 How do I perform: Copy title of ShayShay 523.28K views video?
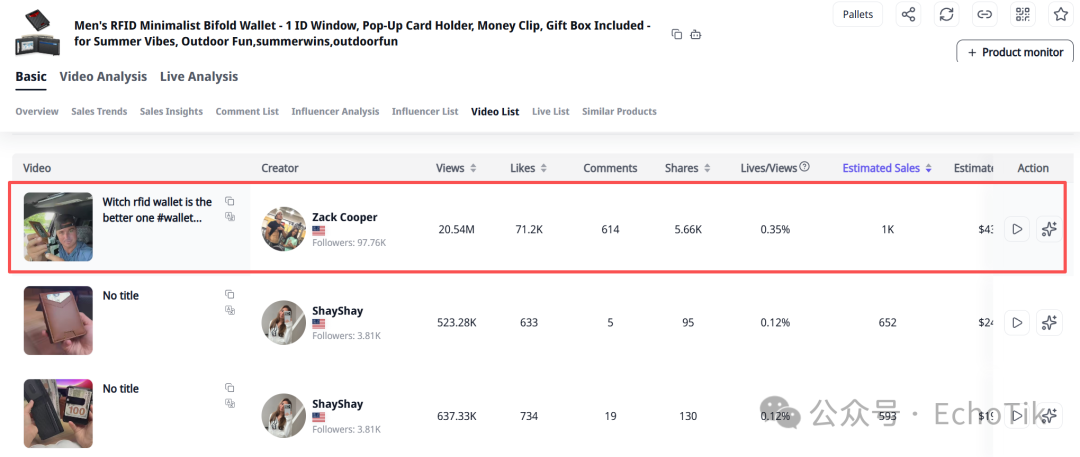[x=230, y=294]
